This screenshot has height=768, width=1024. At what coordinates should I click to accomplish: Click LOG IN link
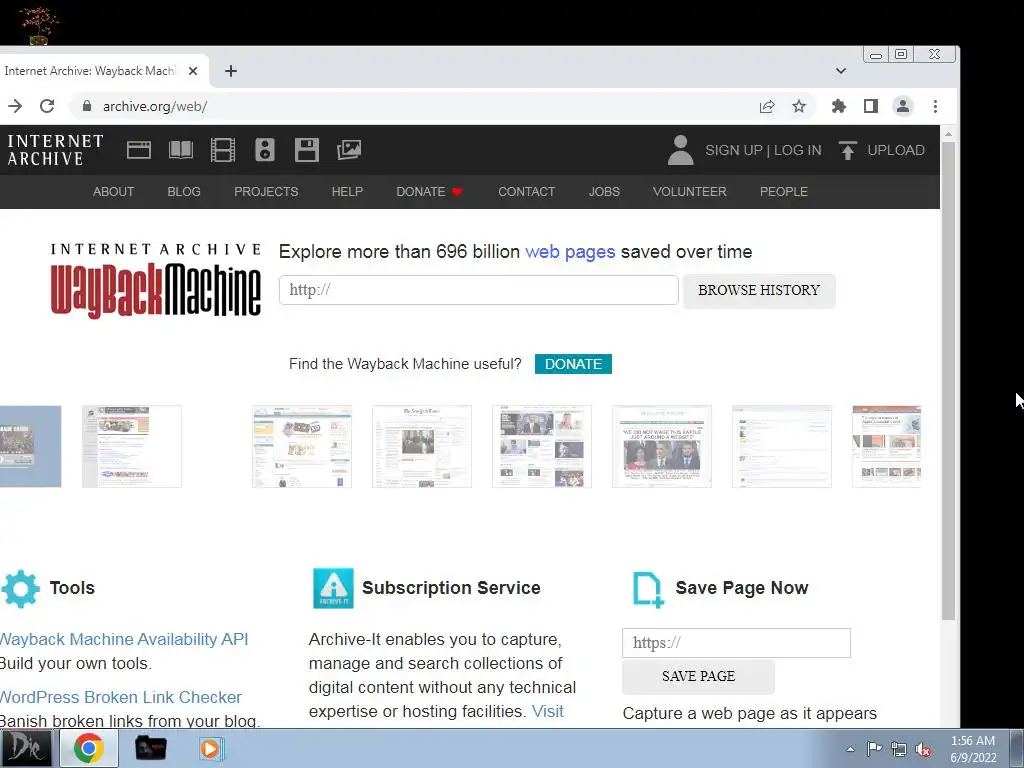pos(797,150)
